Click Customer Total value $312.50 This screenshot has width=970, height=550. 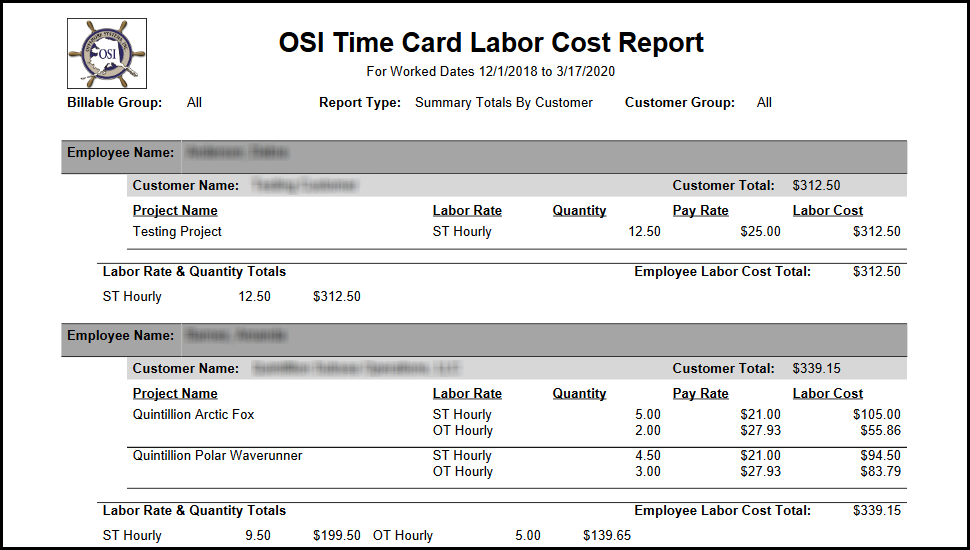817,186
